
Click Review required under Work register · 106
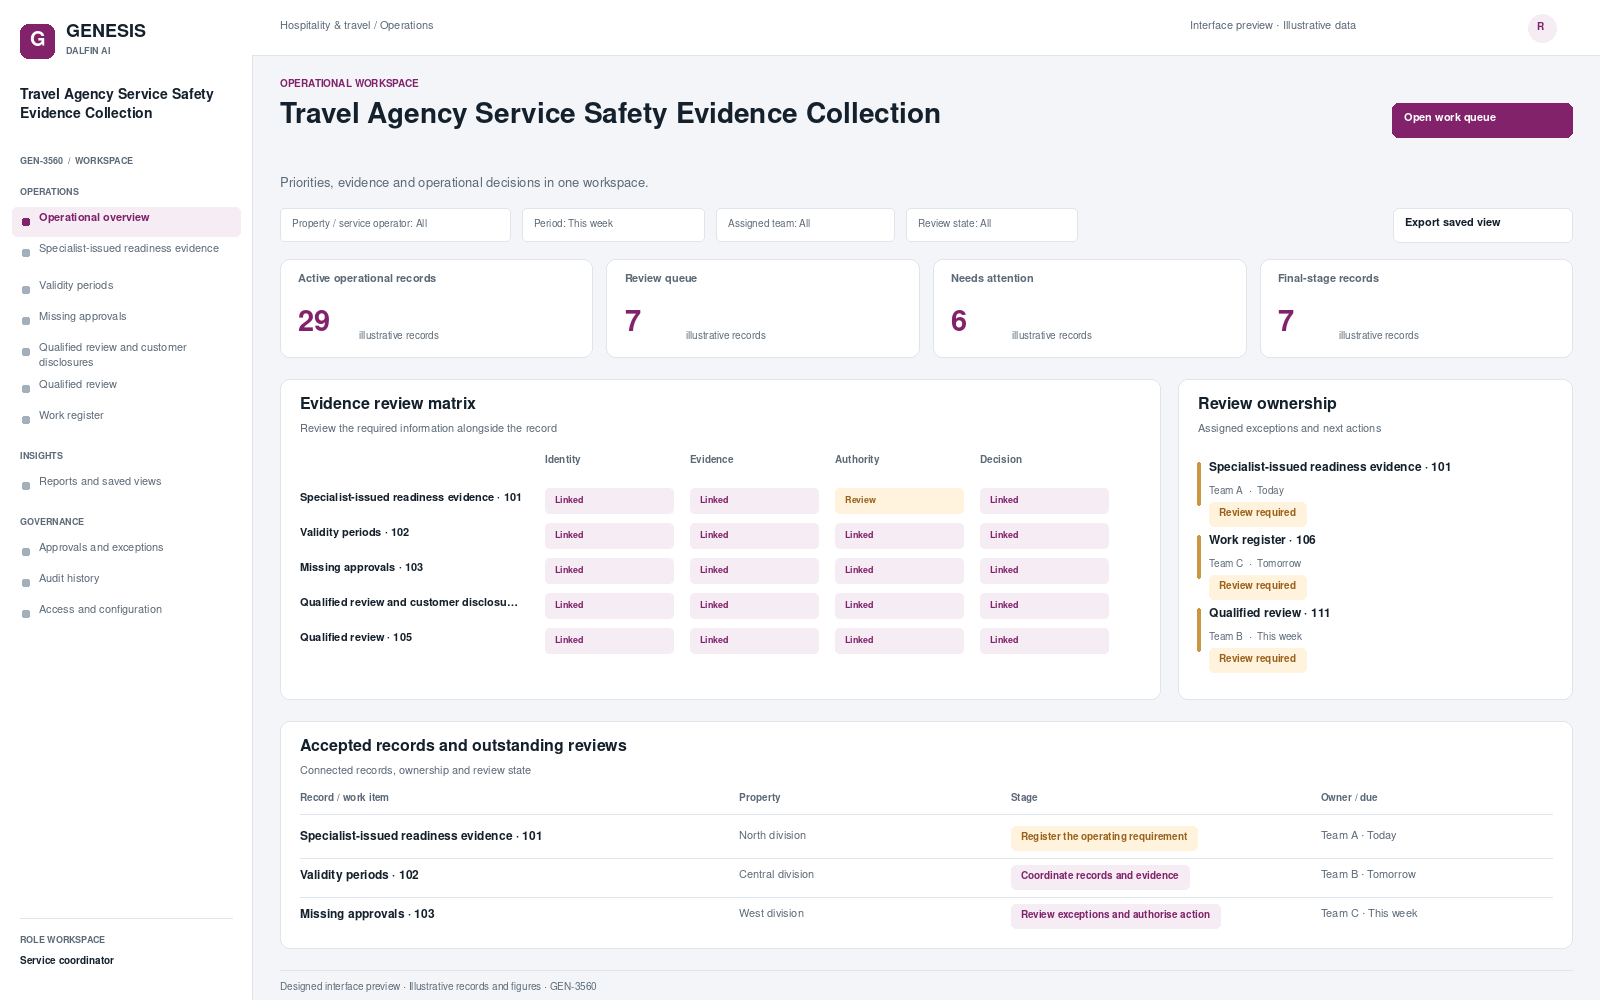tap(1257, 587)
